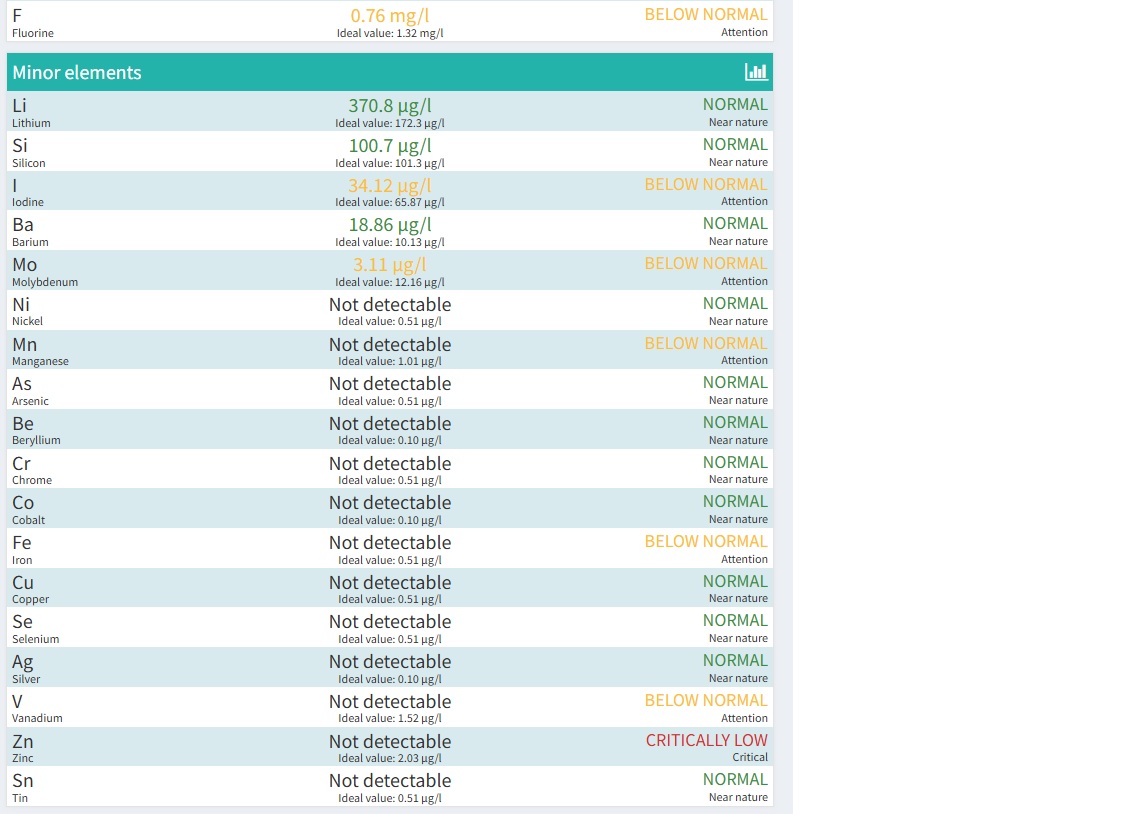
Task: Select the ideal value 1.52 µg/l
Action: [419, 718]
